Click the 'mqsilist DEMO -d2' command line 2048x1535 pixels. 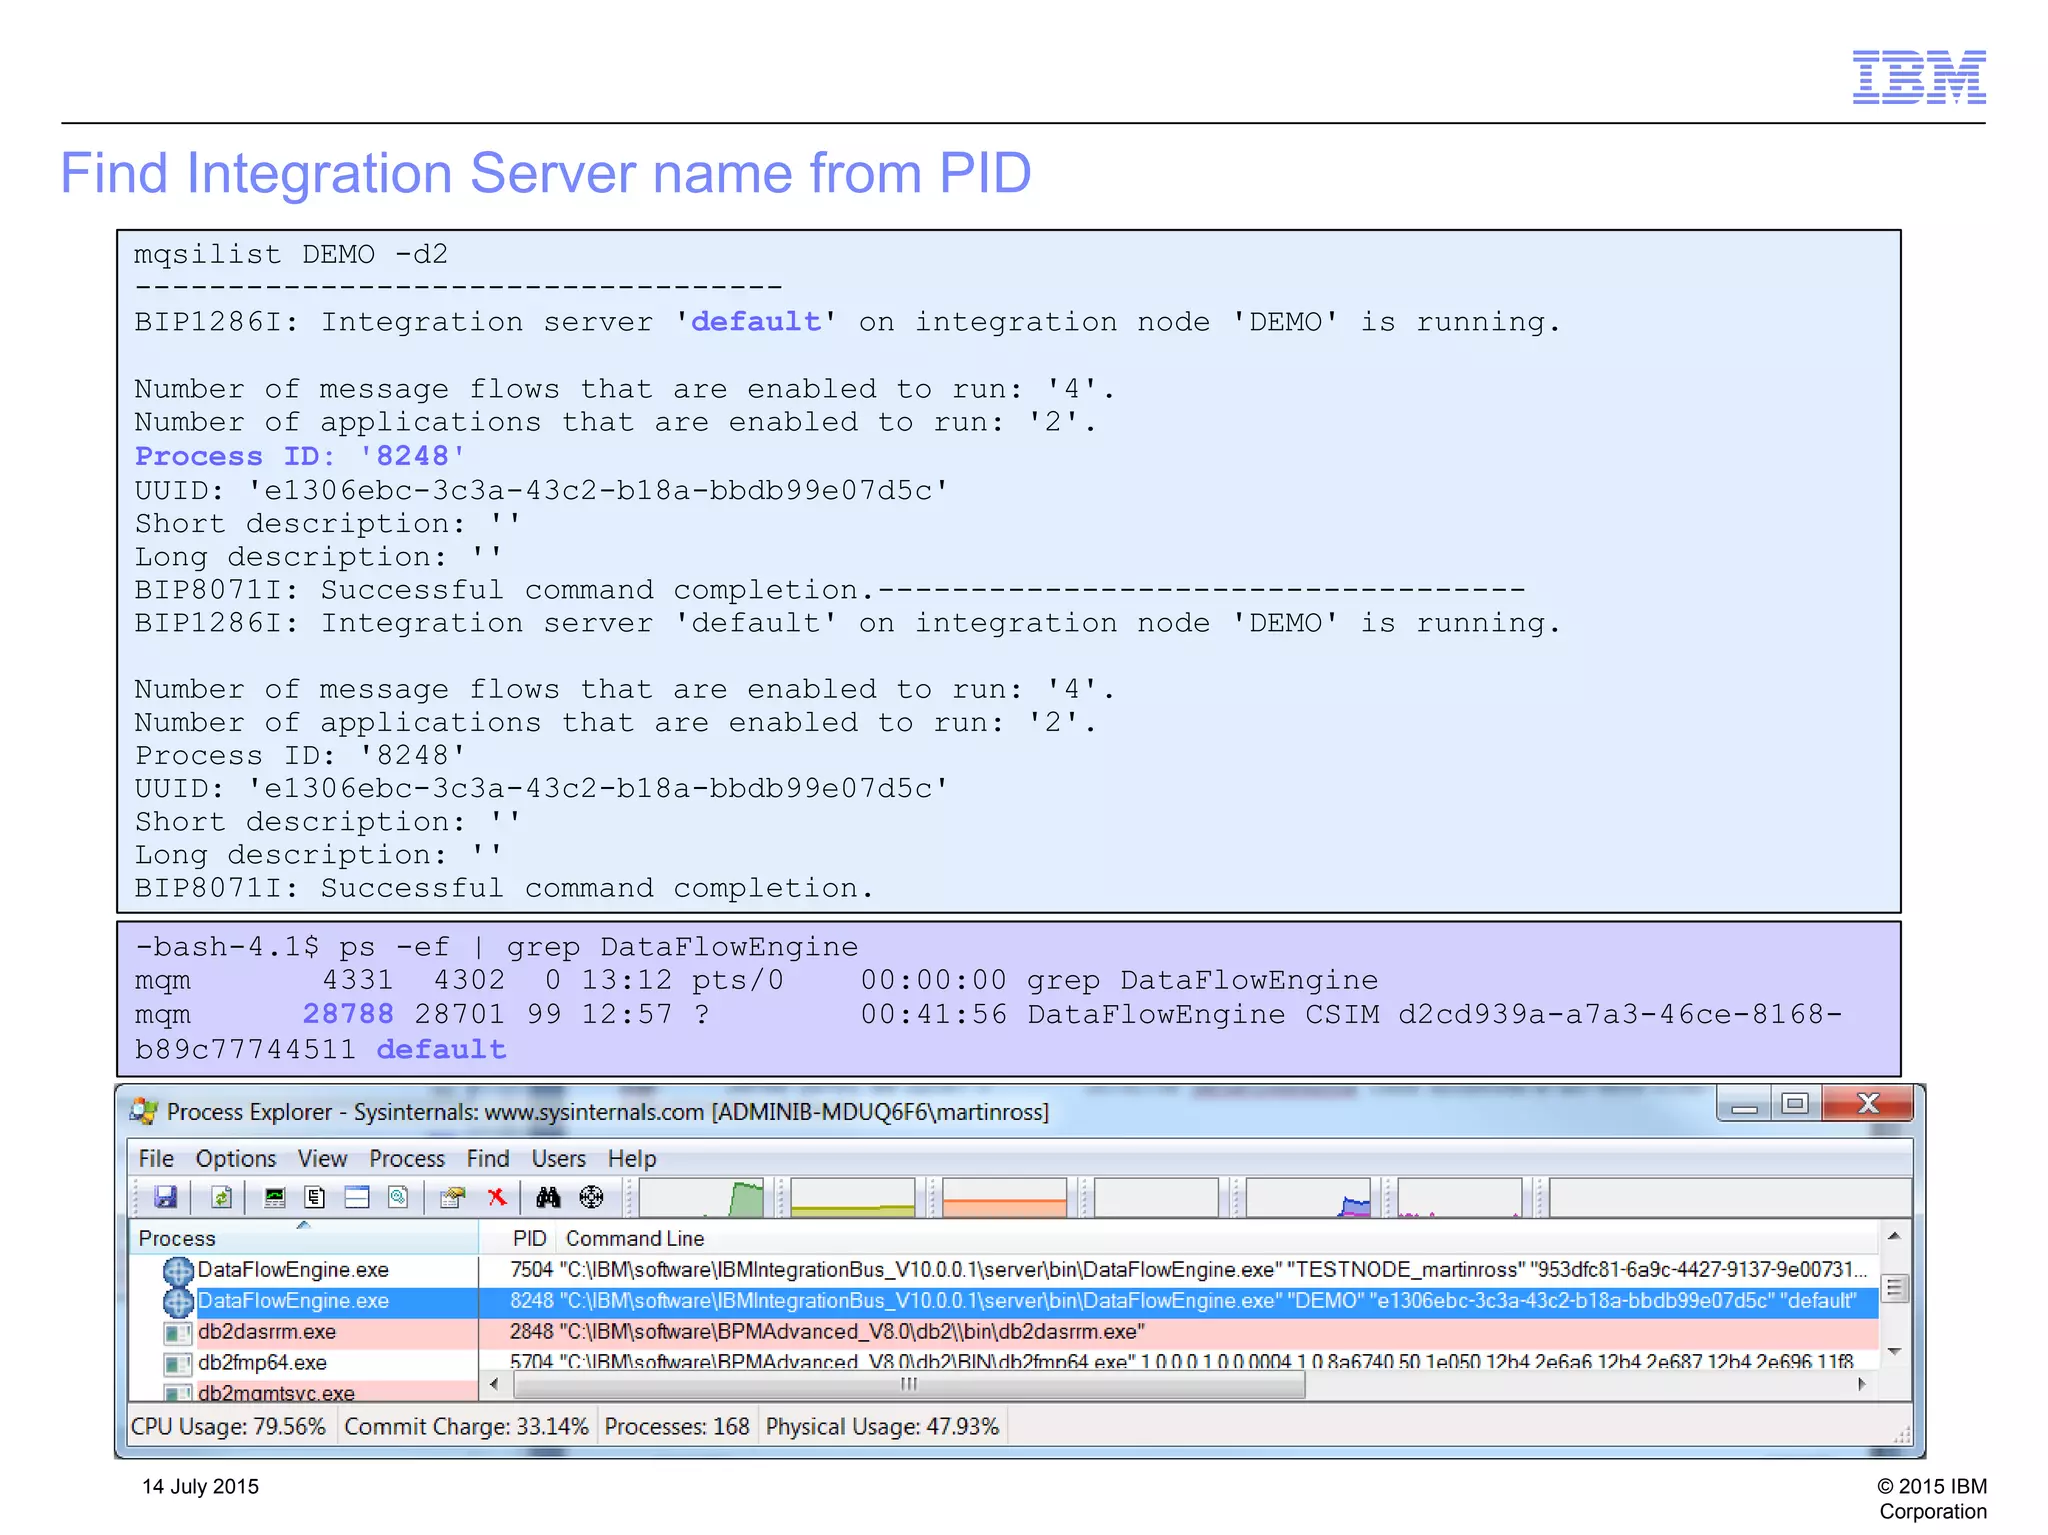coord(291,254)
